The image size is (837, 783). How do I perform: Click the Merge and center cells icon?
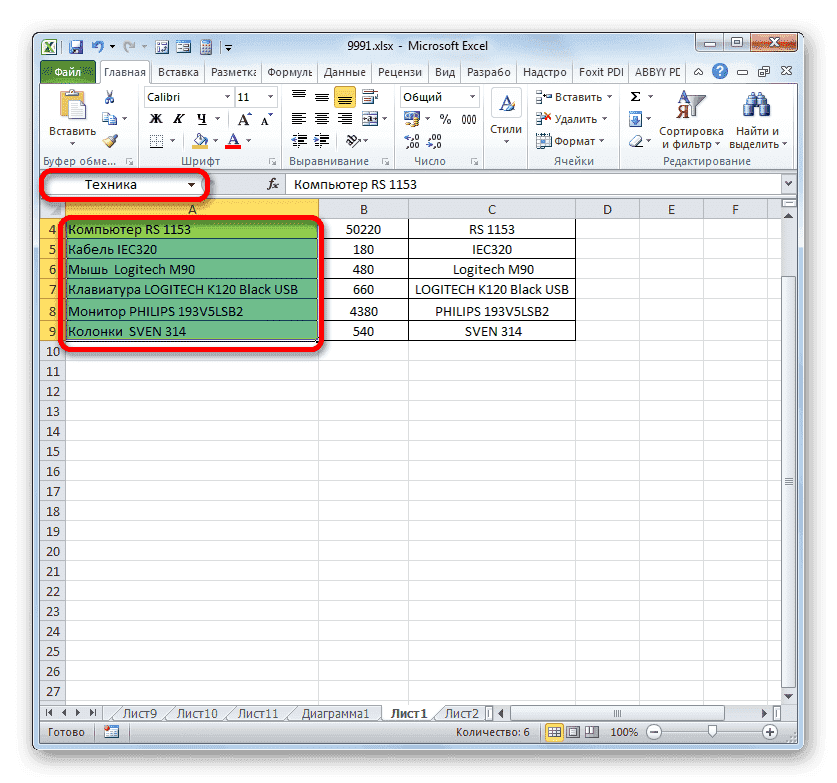coord(371,118)
